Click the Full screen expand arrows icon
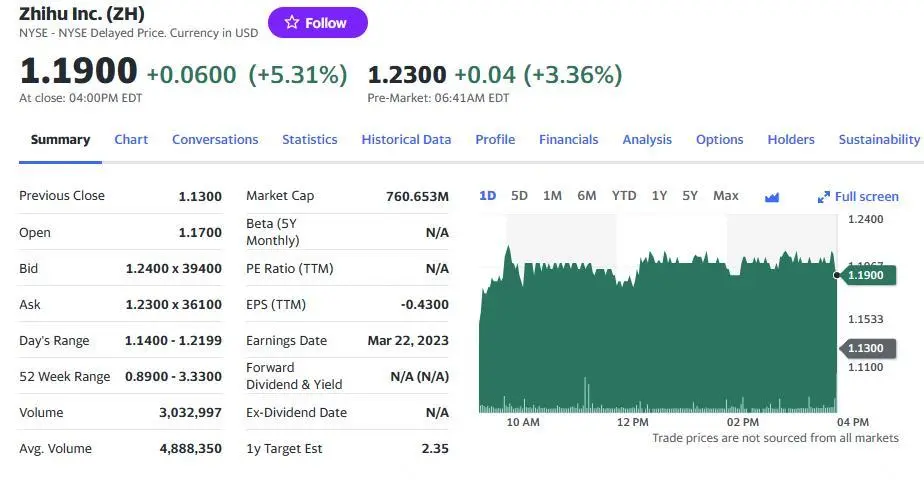This screenshot has height=493, width=924. (824, 197)
